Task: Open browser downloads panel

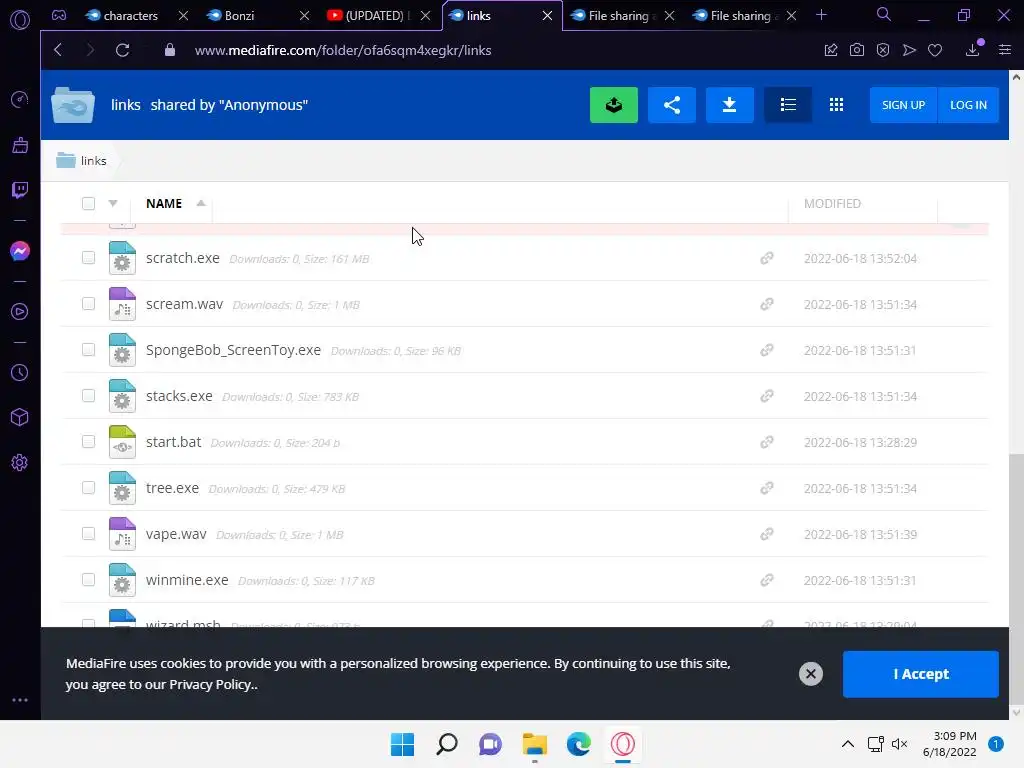Action: click(973, 49)
